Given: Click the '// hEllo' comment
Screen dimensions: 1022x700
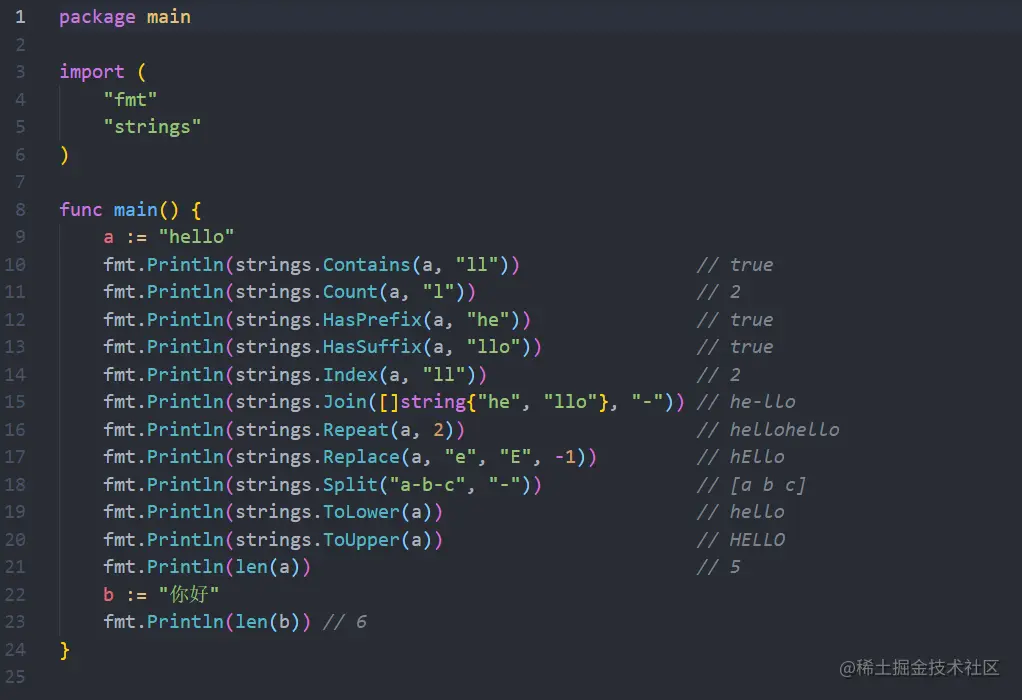Looking at the screenshot, I should pyautogui.click(x=741, y=457).
